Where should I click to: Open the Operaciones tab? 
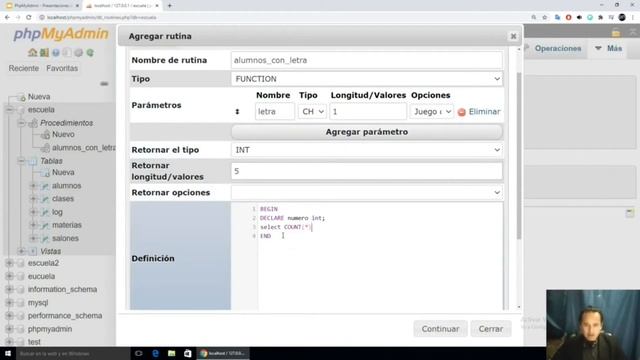[558, 49]
